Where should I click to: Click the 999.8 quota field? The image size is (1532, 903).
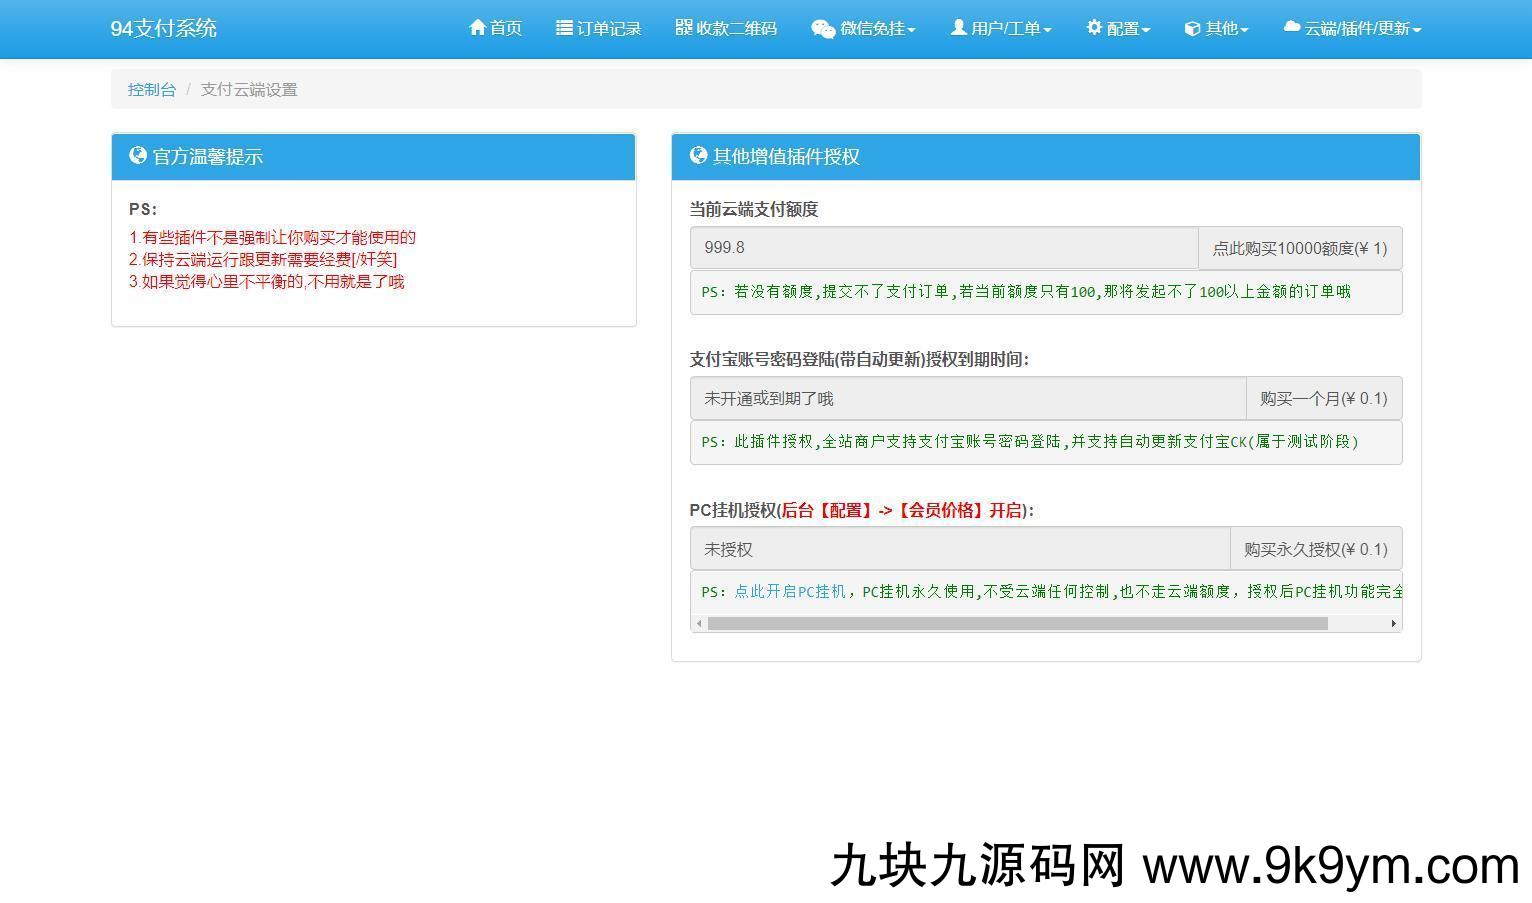[x=943, y=248]
